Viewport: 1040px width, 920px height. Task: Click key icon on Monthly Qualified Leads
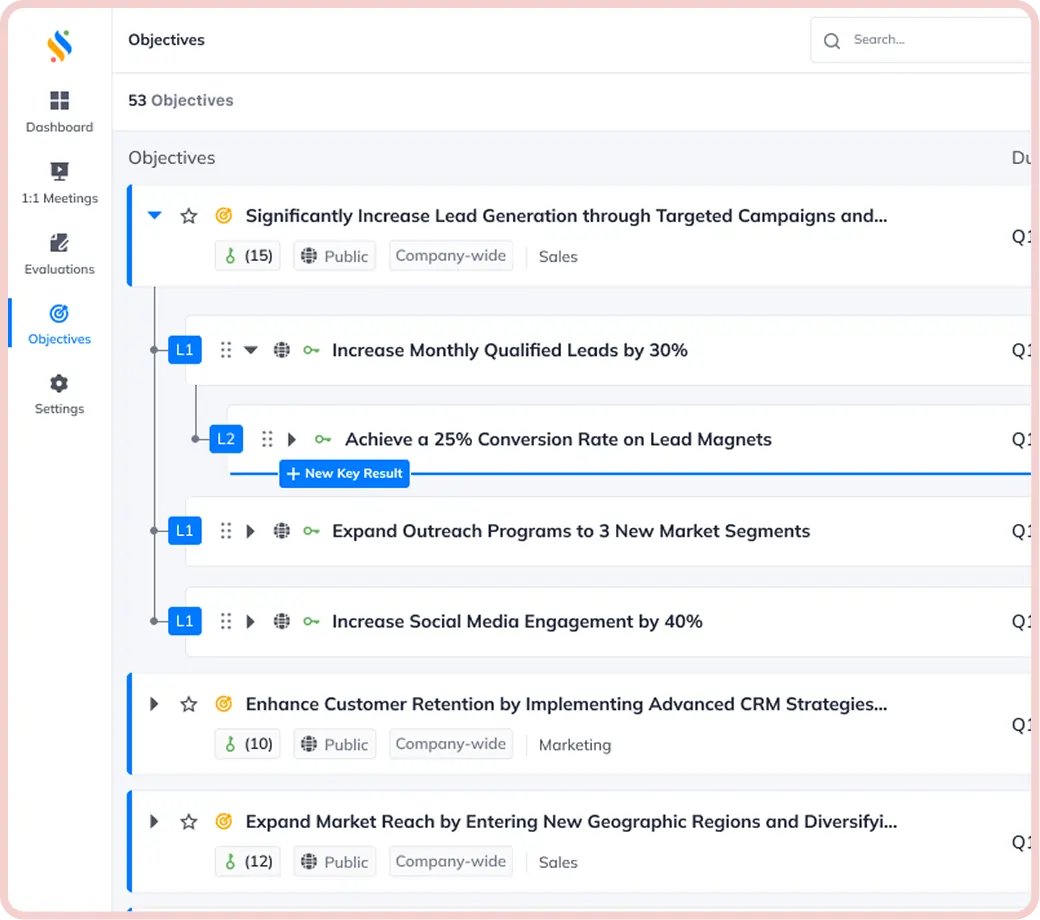tap(311, 350)
